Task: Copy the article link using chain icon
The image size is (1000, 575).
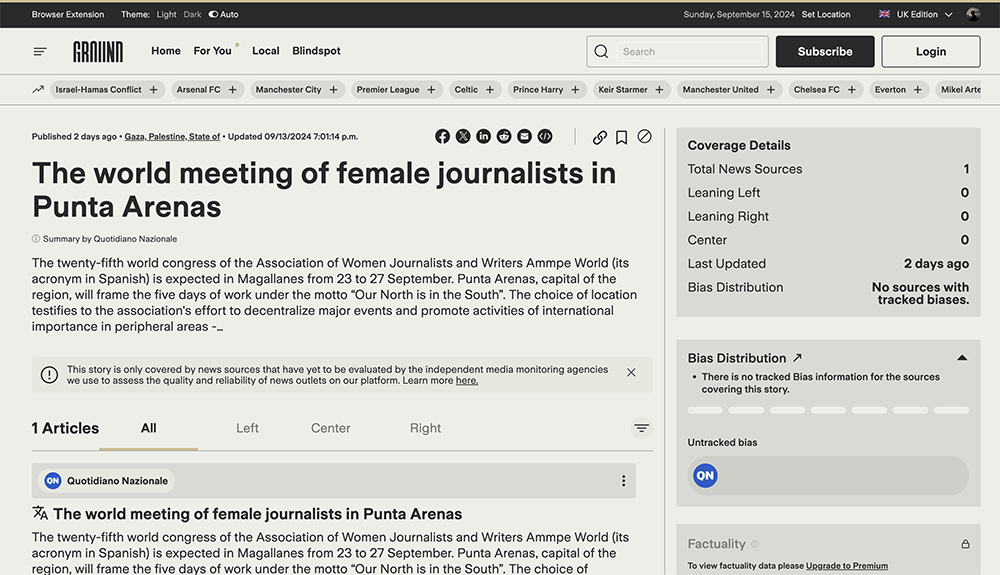Action: (600, 137)
